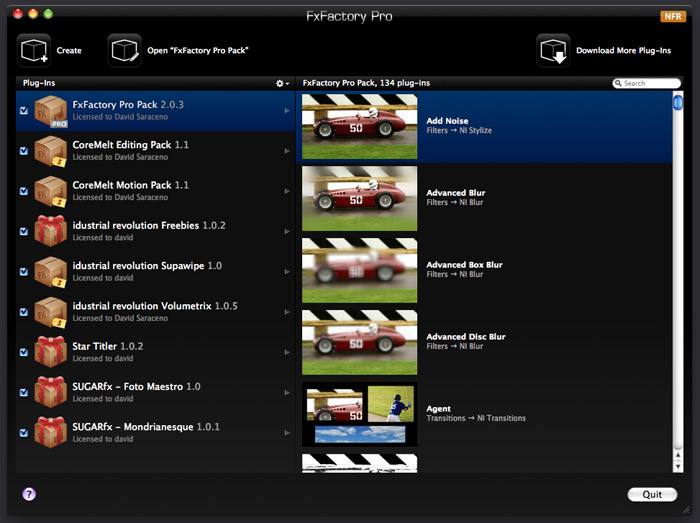Click the purple help question mark icon
Screen dimensions: 700x523
coord(28,494)
